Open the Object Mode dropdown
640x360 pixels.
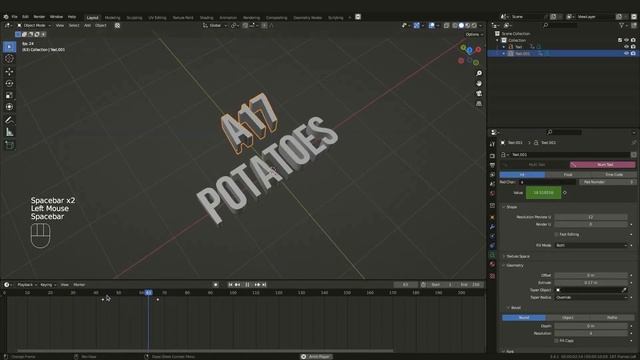tap(34, 25)
